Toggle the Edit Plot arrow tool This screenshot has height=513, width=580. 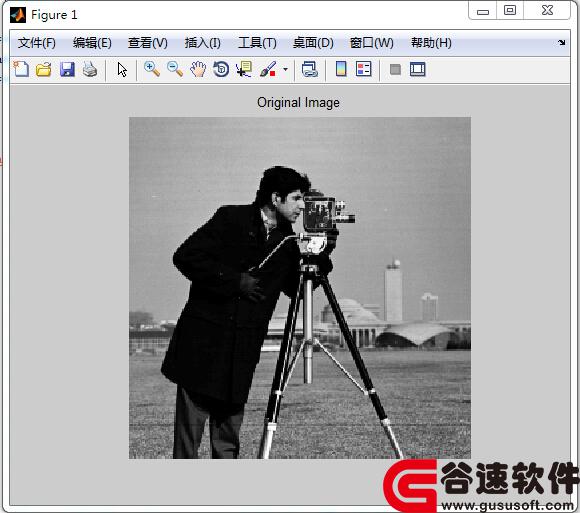(122, 70)
